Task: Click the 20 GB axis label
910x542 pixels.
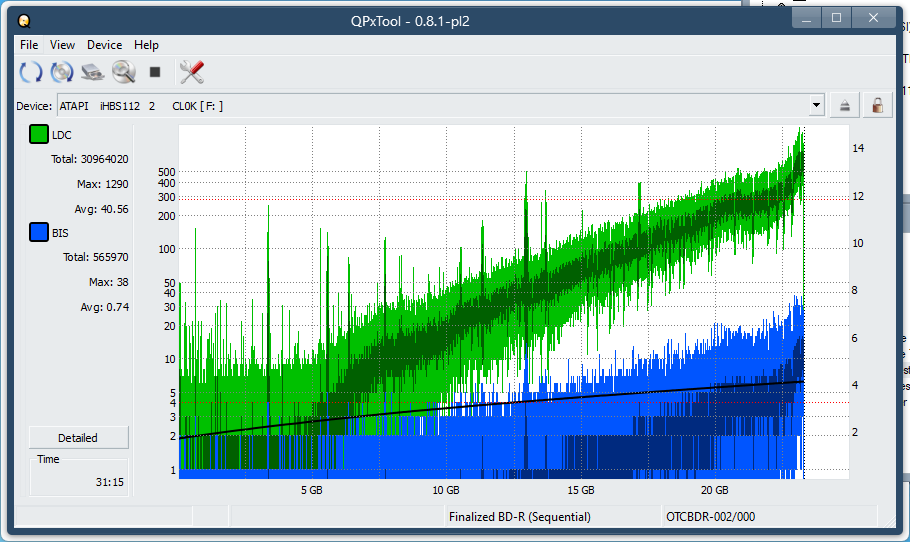Action: pyautogui.click(x=714, y=490)
